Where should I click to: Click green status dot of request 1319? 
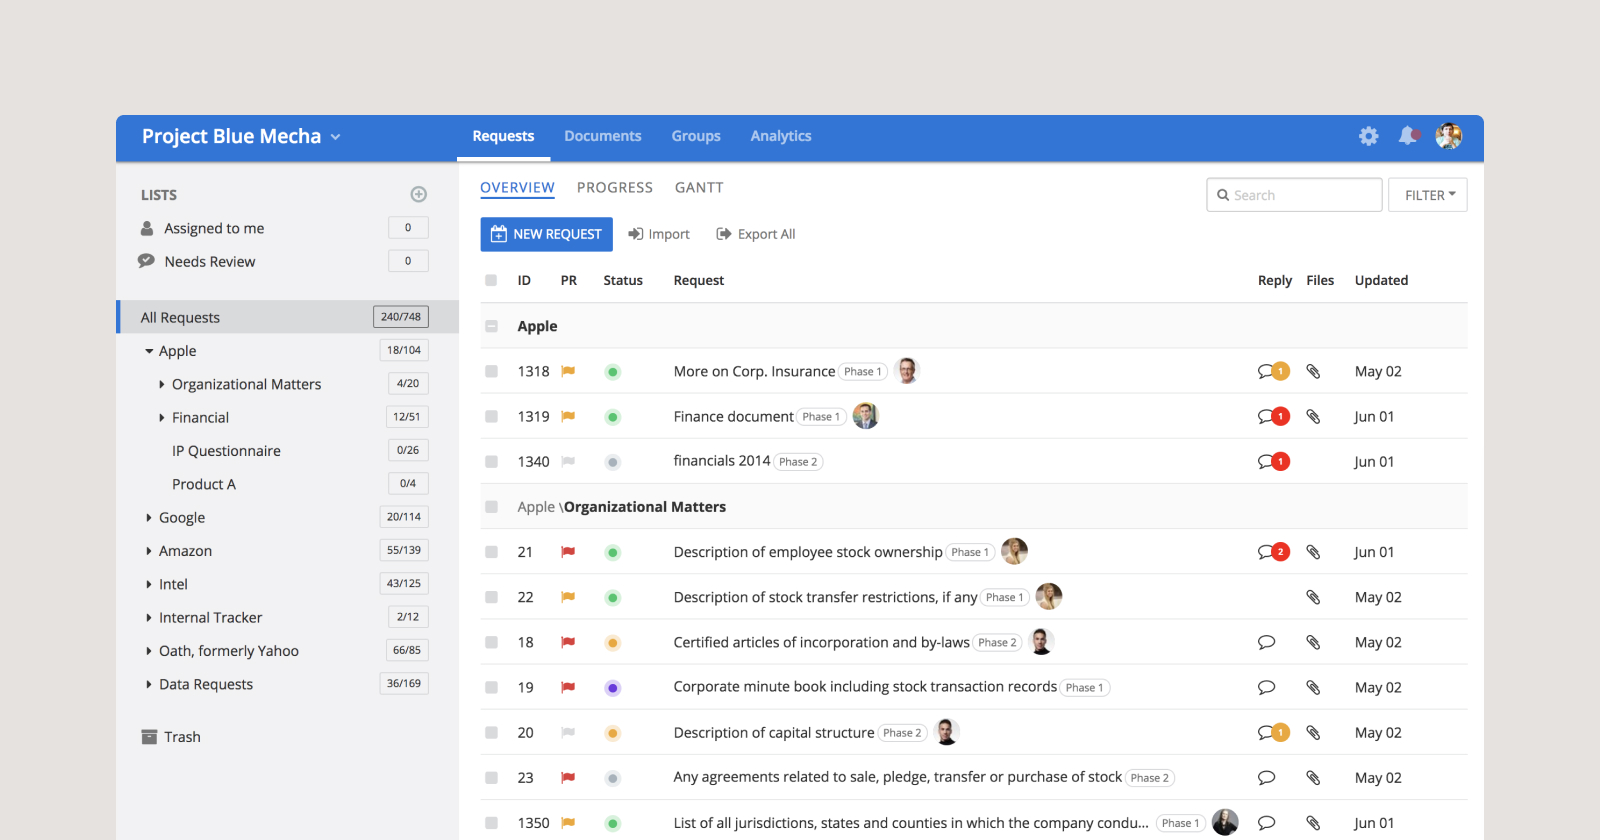pyautogui.click(x=613, y=417)
